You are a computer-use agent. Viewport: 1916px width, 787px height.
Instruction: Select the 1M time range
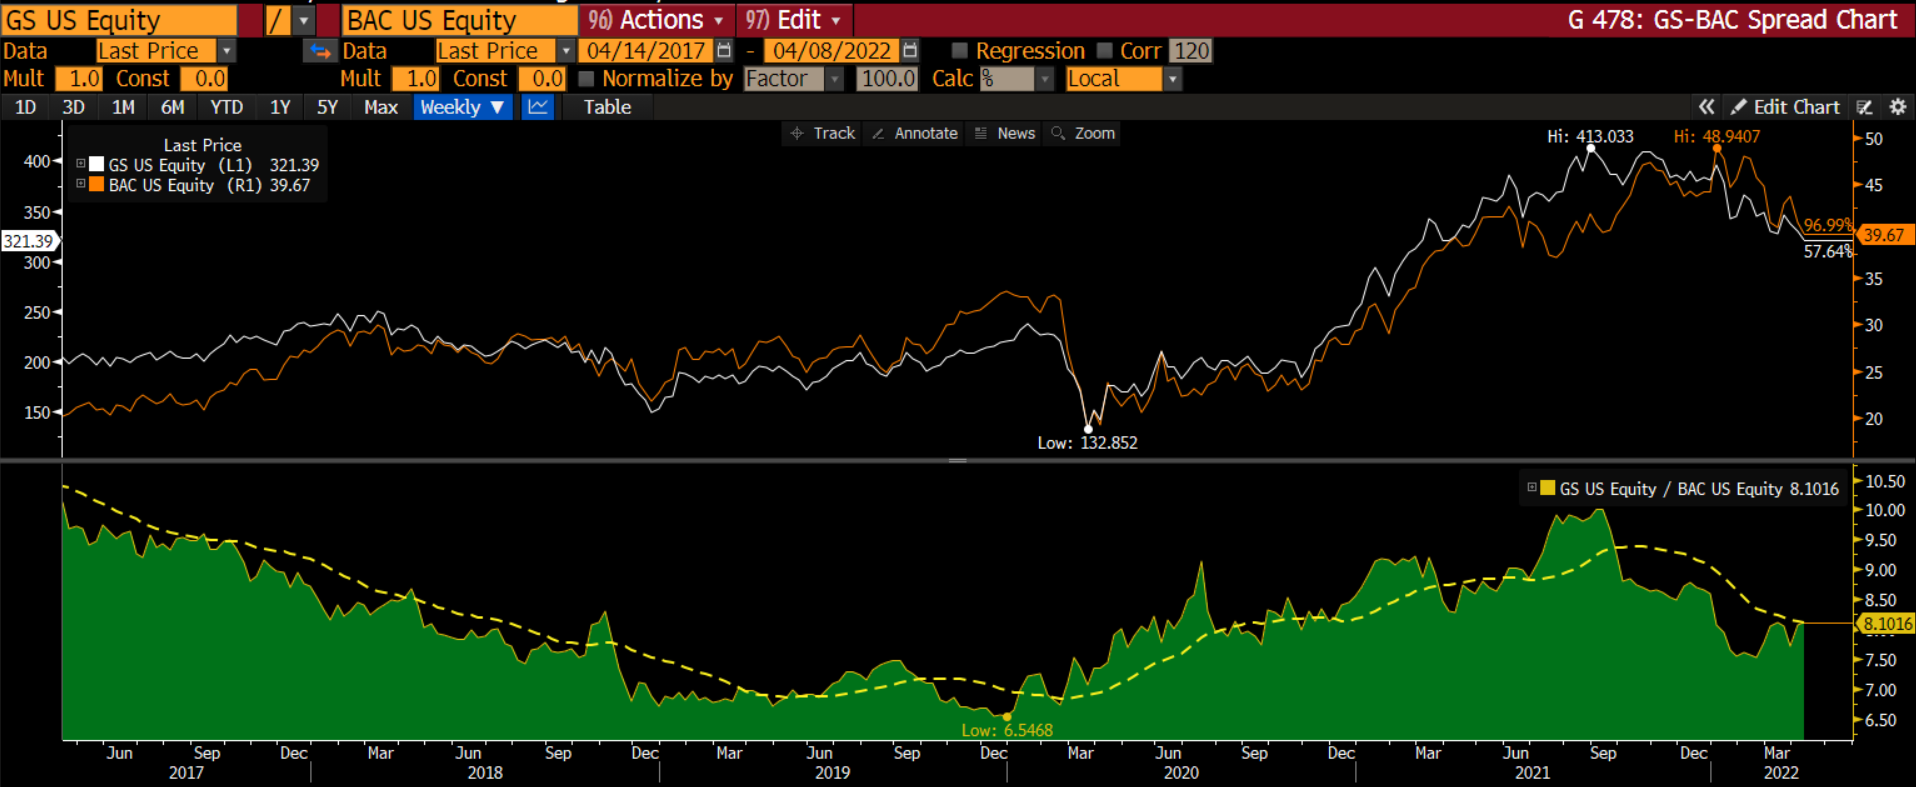click(123, 107)
